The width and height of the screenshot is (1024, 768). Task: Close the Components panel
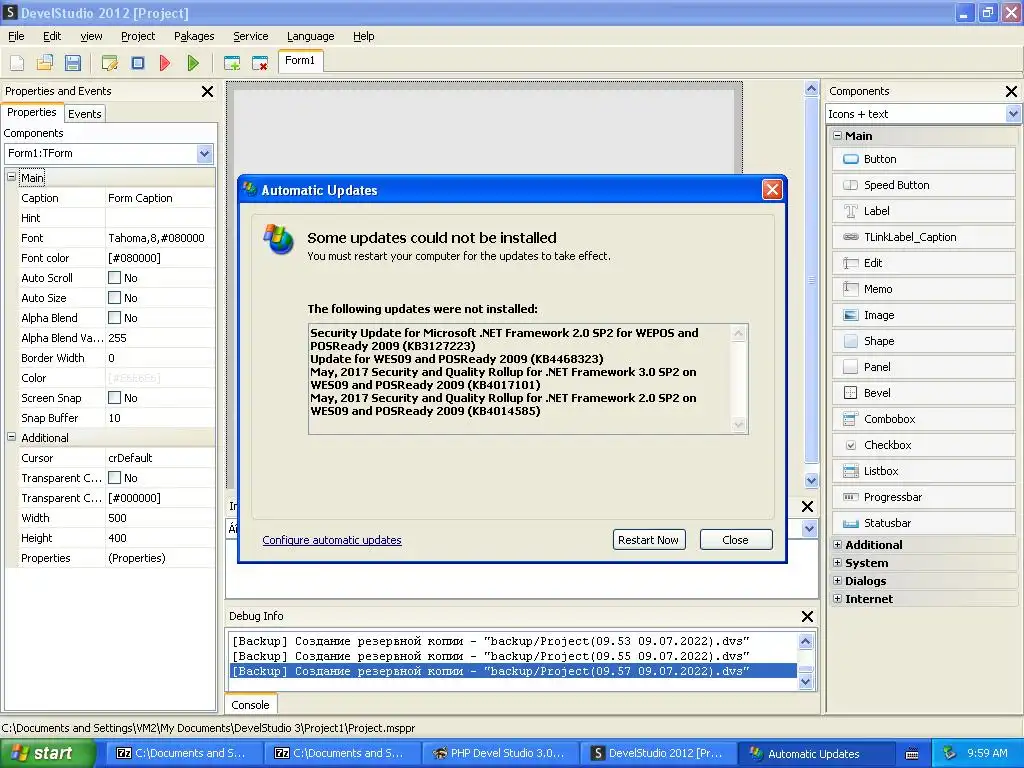coord(1011,91)
